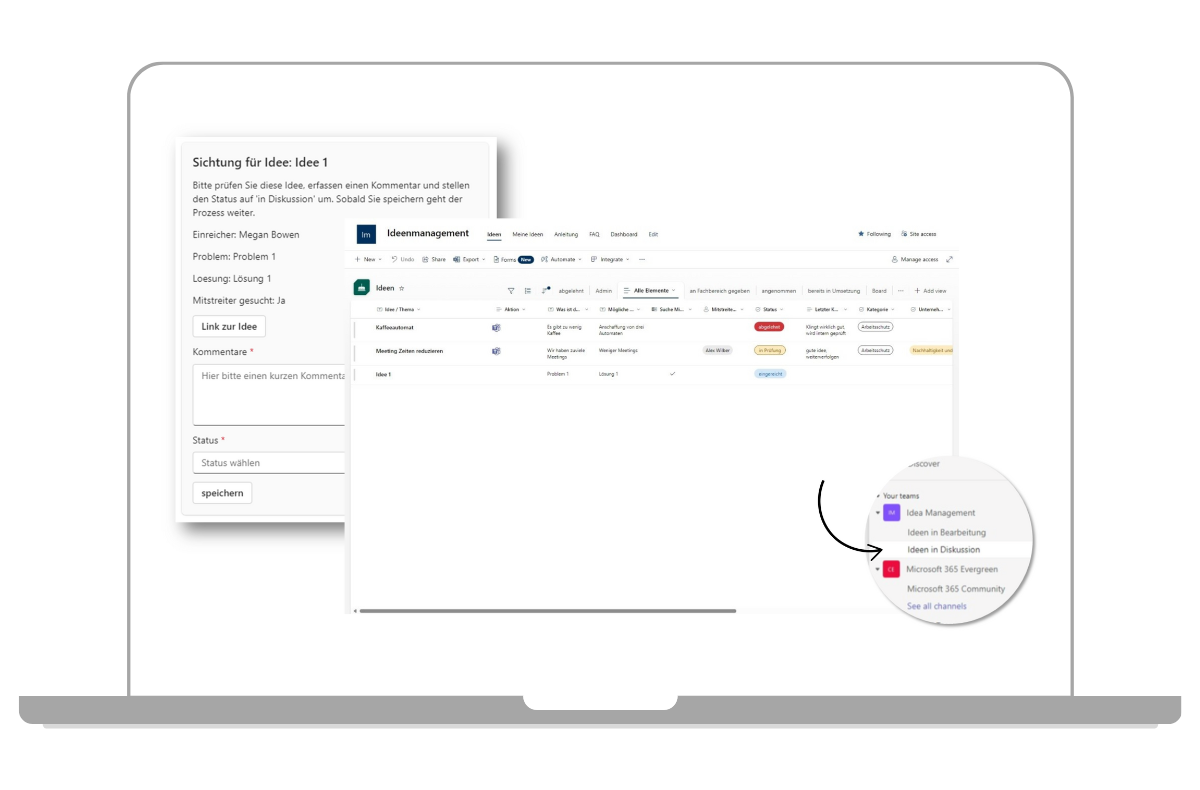
Task: Click the speichern button
Action: pyautogui.click(x=222, y=493)
